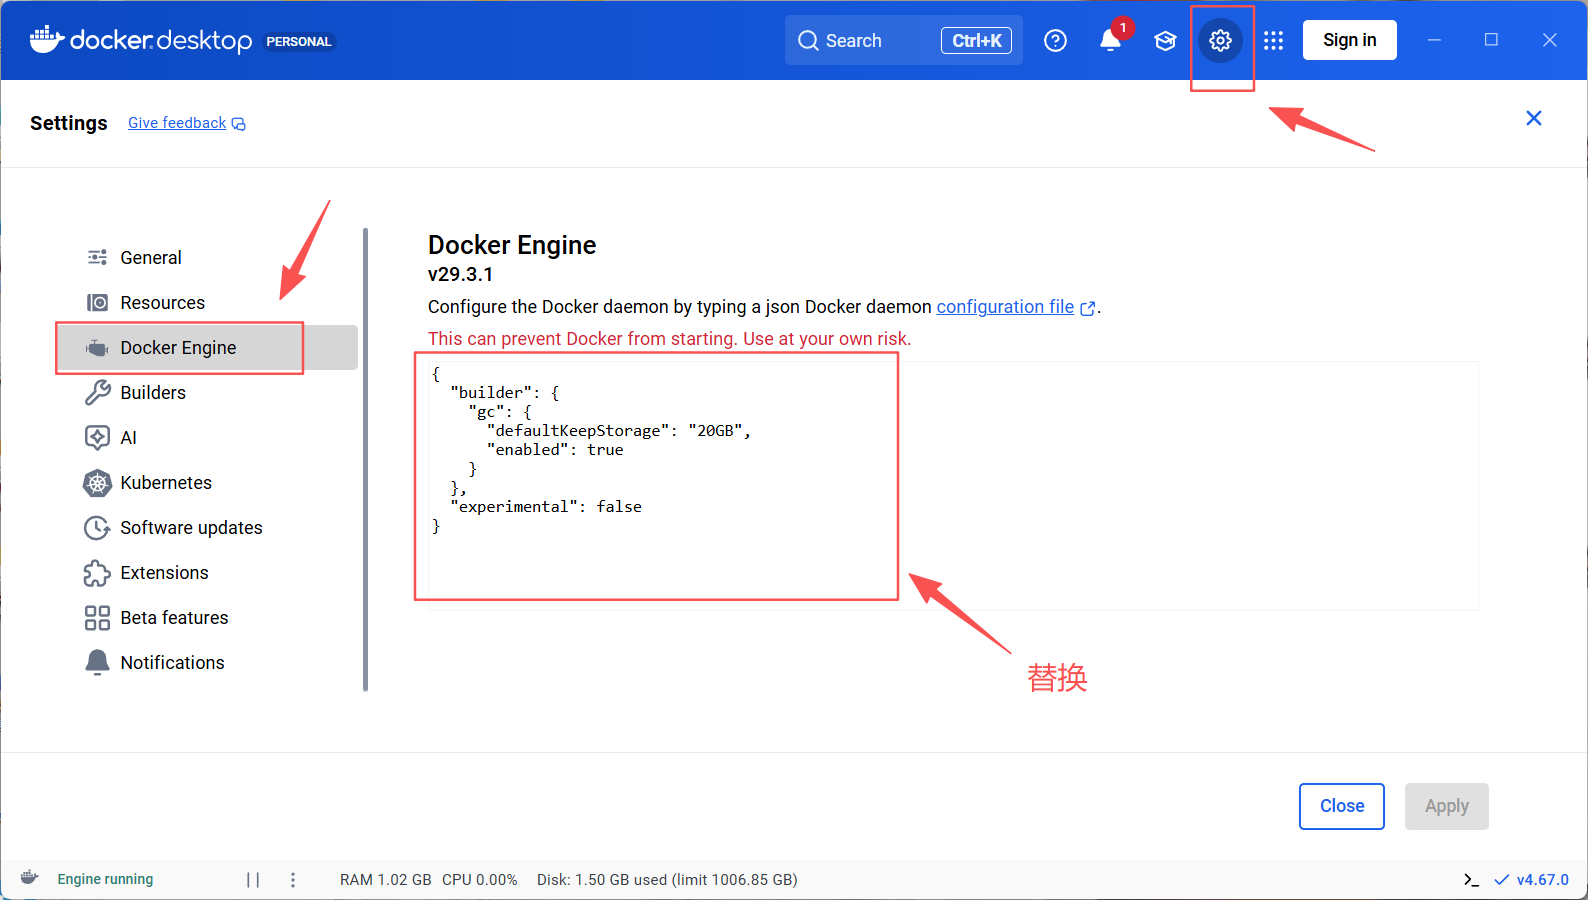Click the feedback icon next to Give feedback
Screen dimensions: 1588x900
coord(239,124)
